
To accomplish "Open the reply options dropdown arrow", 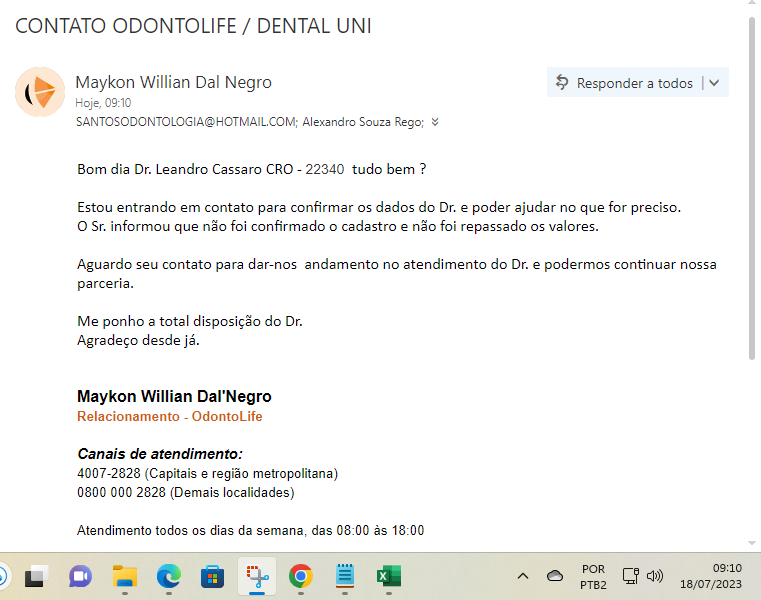I will tap(714, 83).
